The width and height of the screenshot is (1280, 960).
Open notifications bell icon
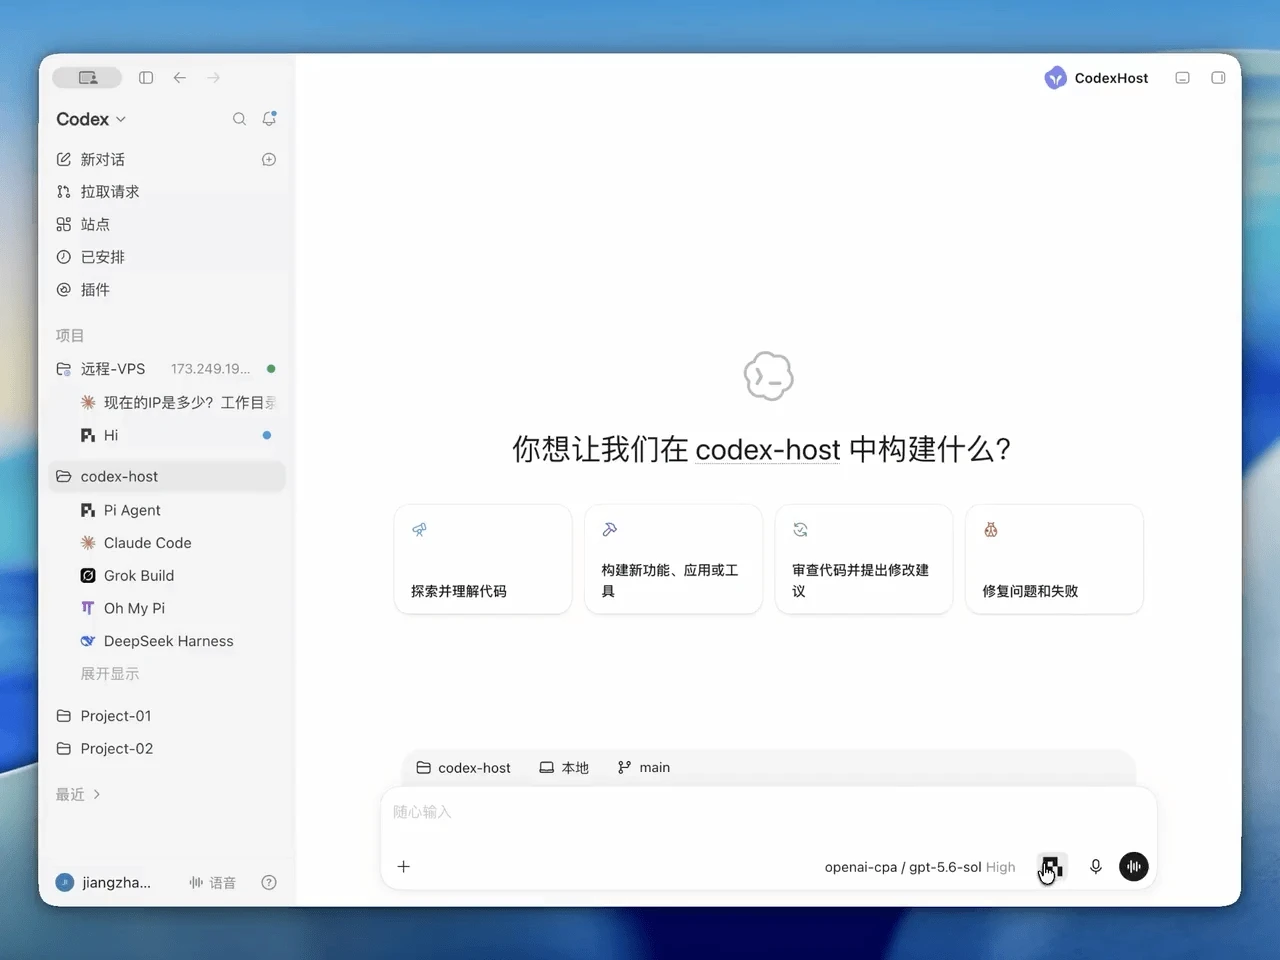[269, 118]
